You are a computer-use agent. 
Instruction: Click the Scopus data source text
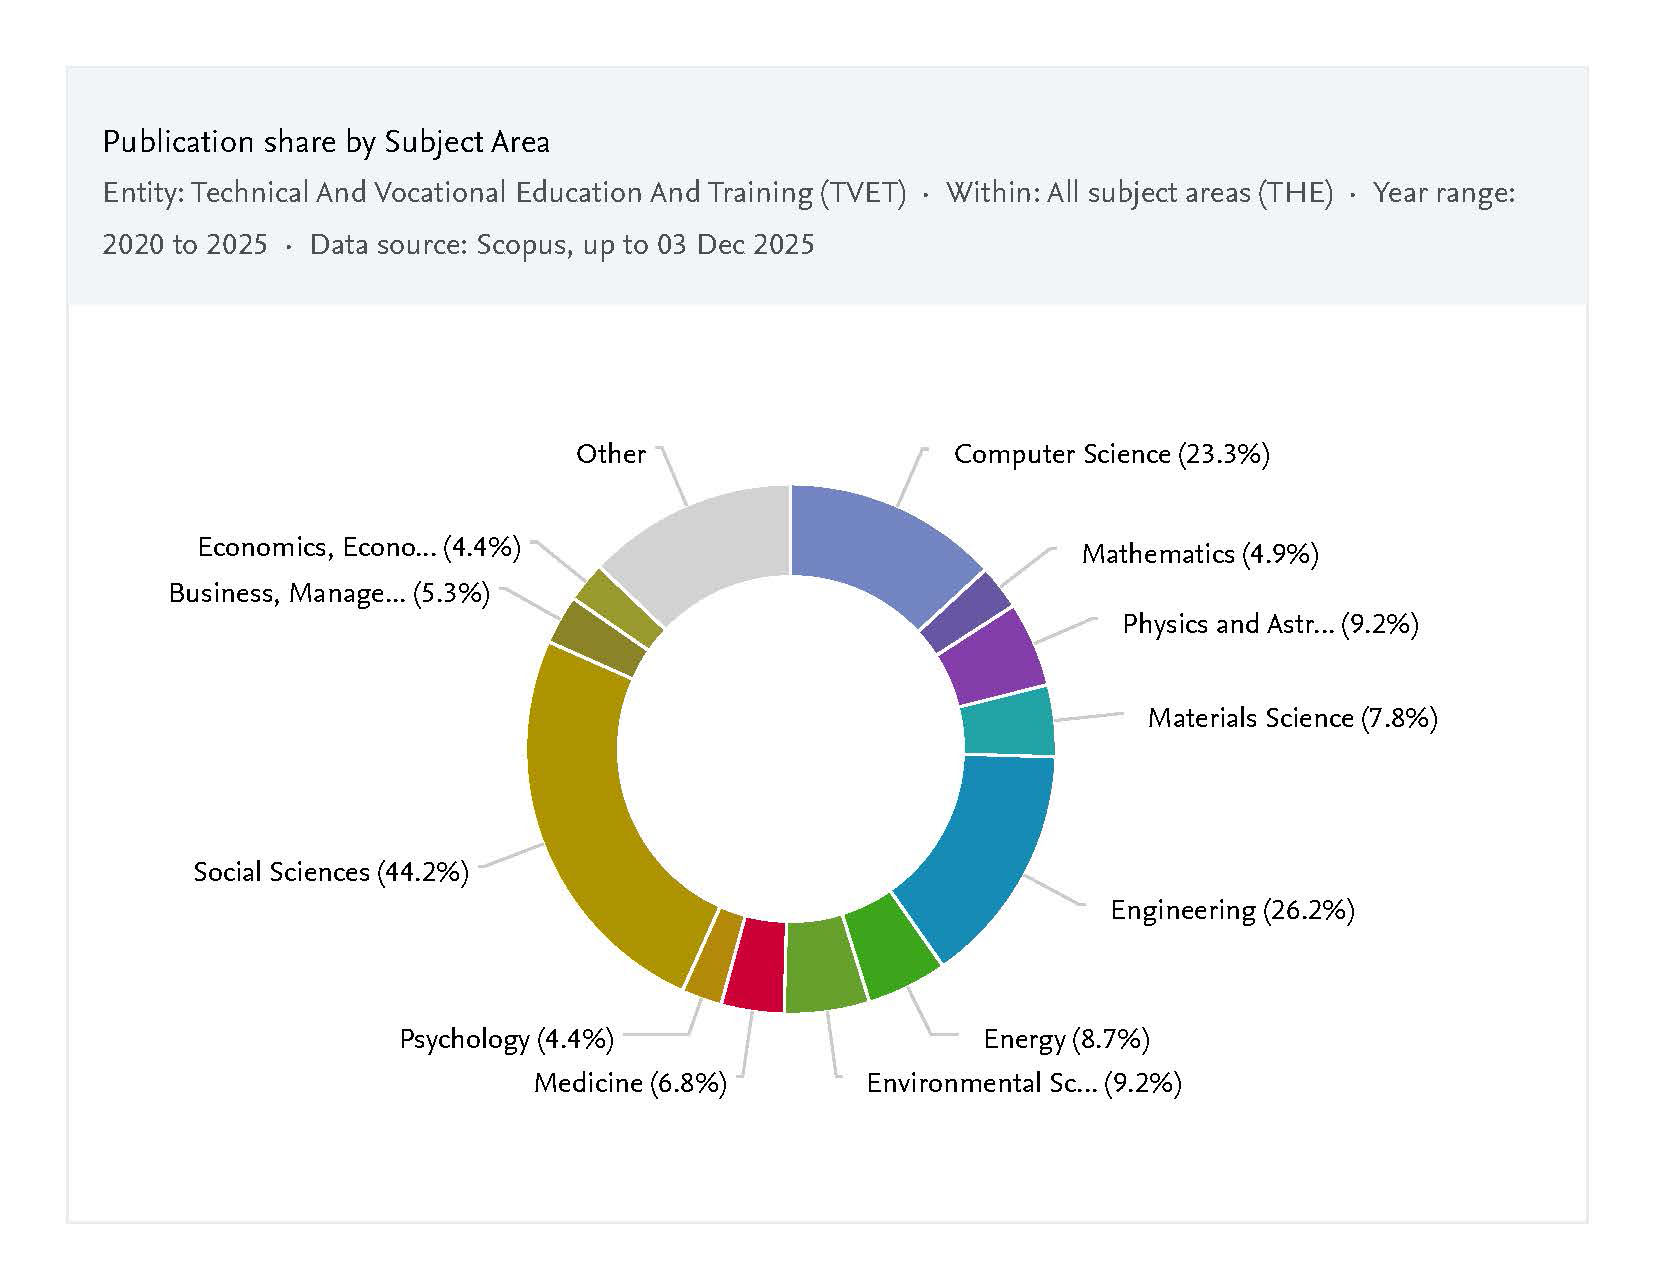click(x=561, y=244)
